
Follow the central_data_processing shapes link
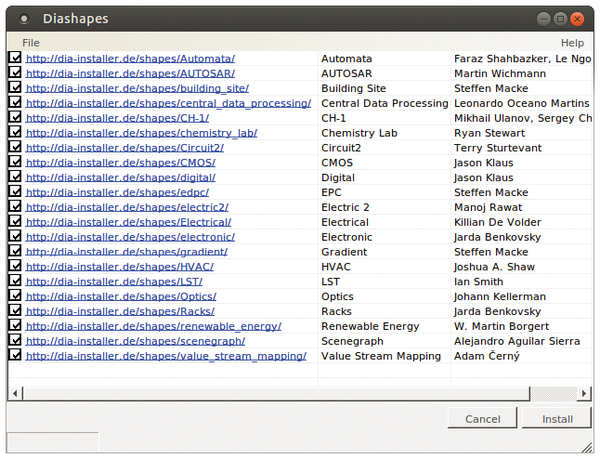click(168, 103)
